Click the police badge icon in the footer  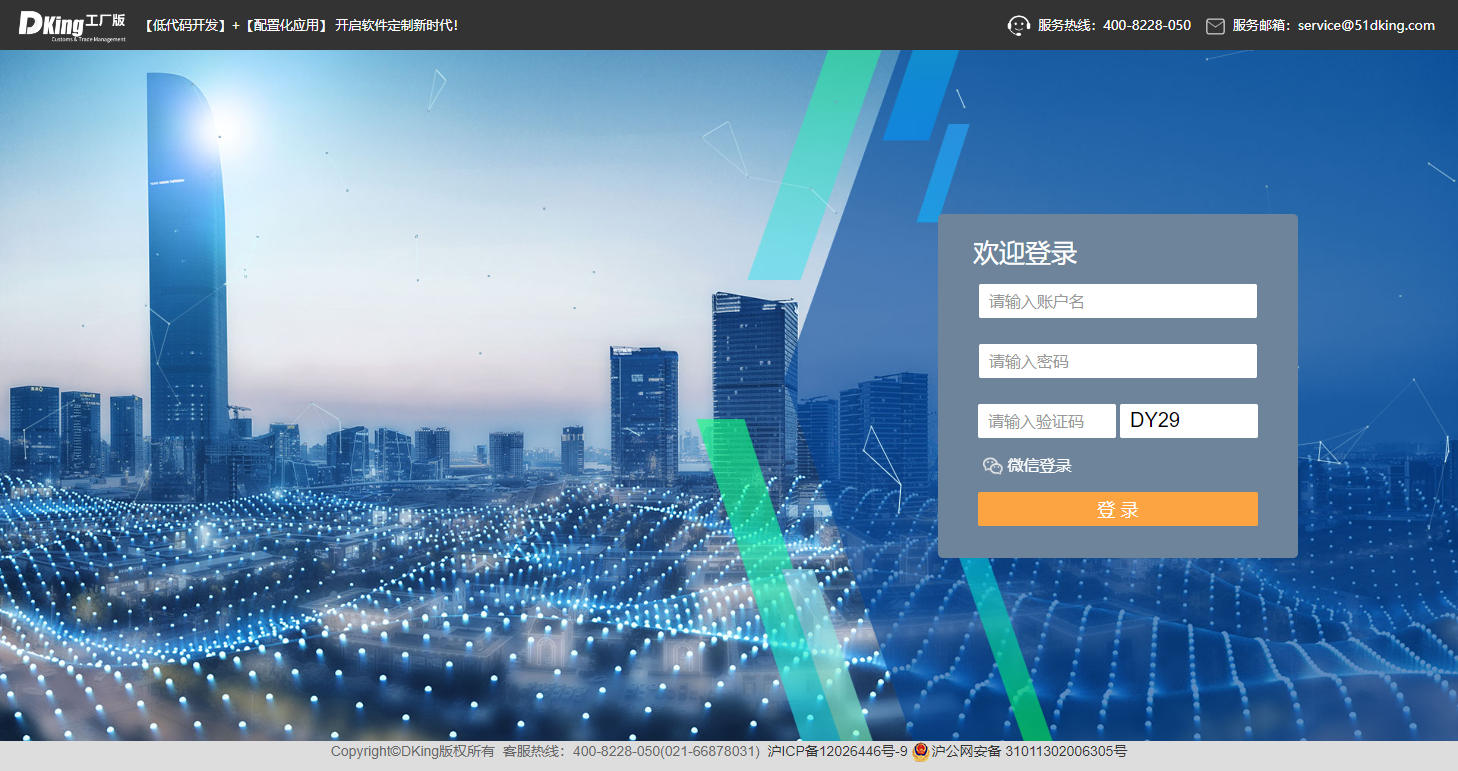point(920,752)
